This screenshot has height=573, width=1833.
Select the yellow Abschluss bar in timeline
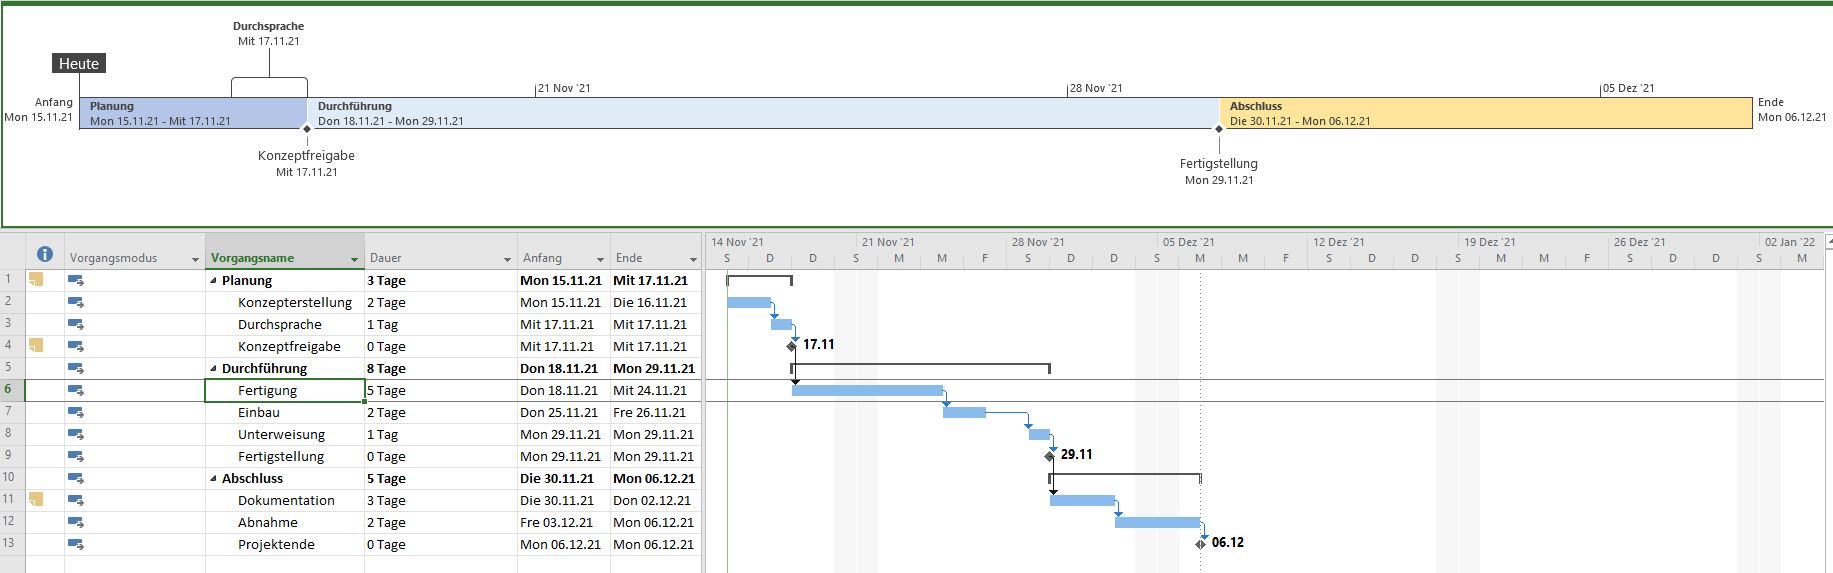tap(1485, 113)
